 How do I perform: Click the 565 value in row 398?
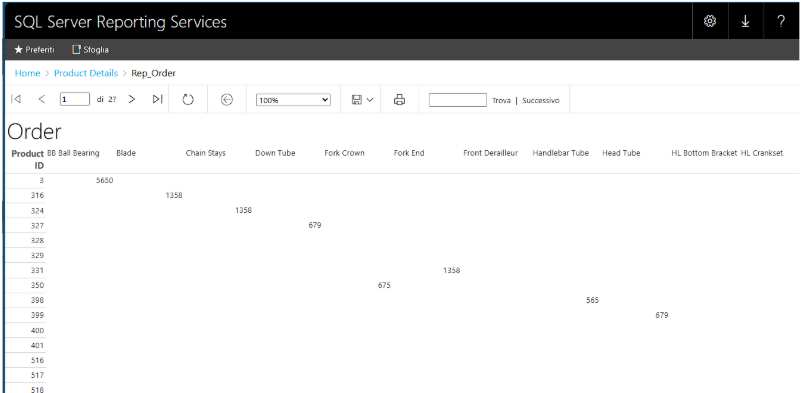click(592, 300)
